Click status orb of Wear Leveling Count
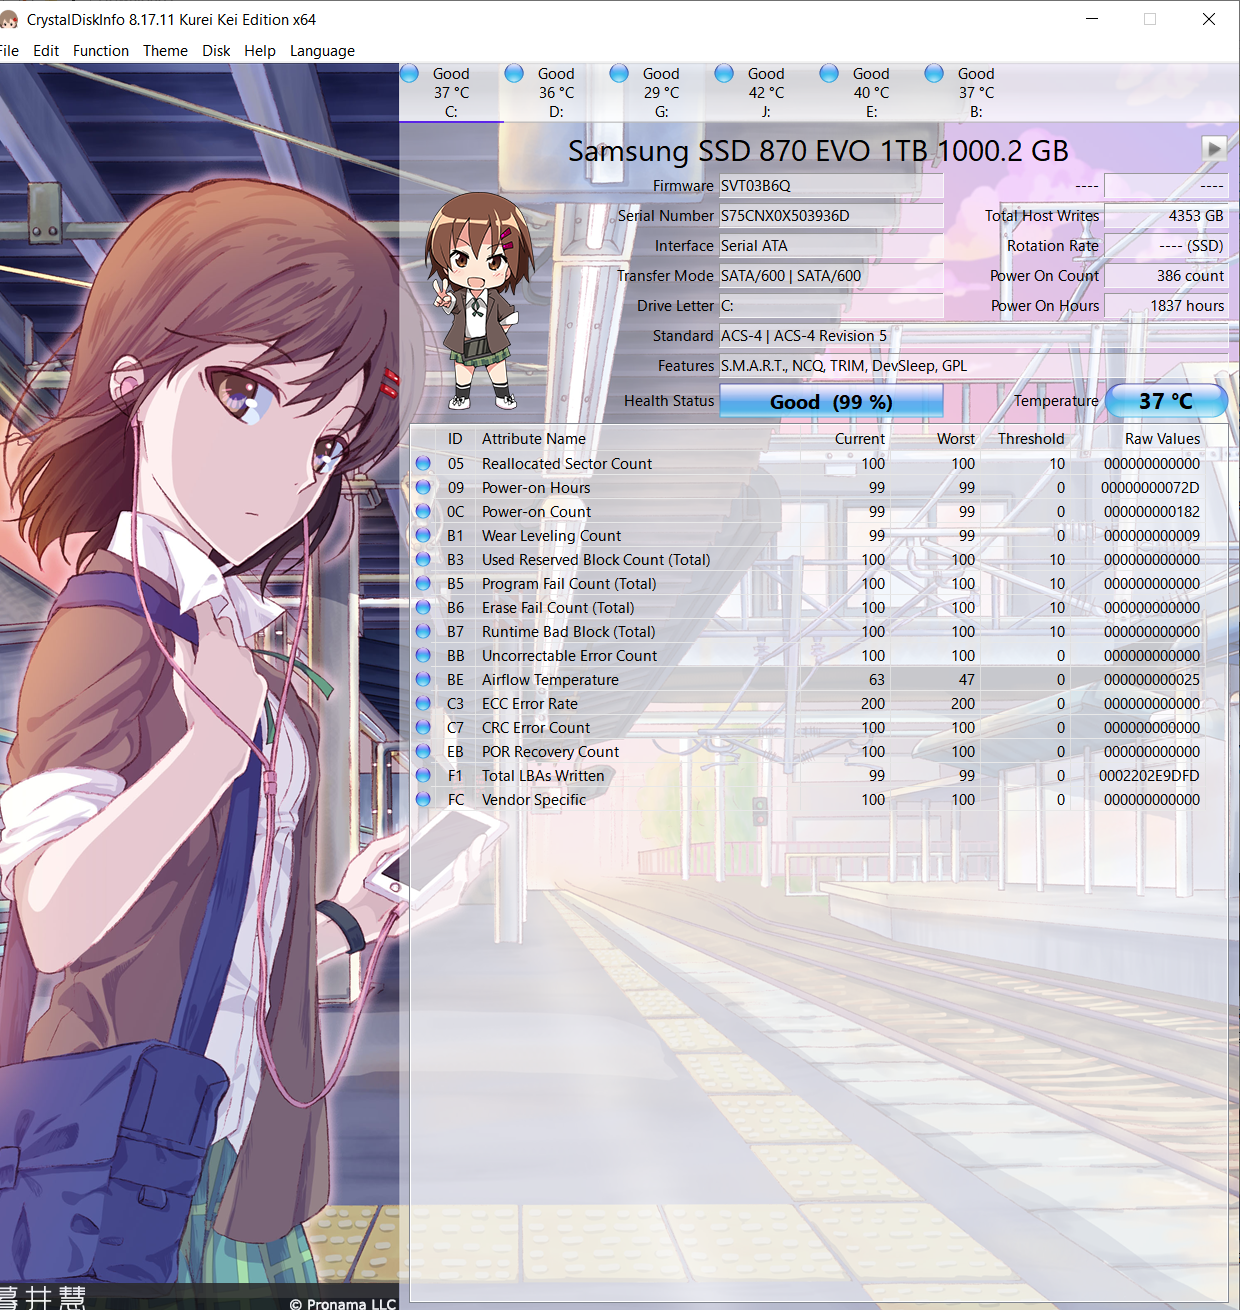 (424, 535)
